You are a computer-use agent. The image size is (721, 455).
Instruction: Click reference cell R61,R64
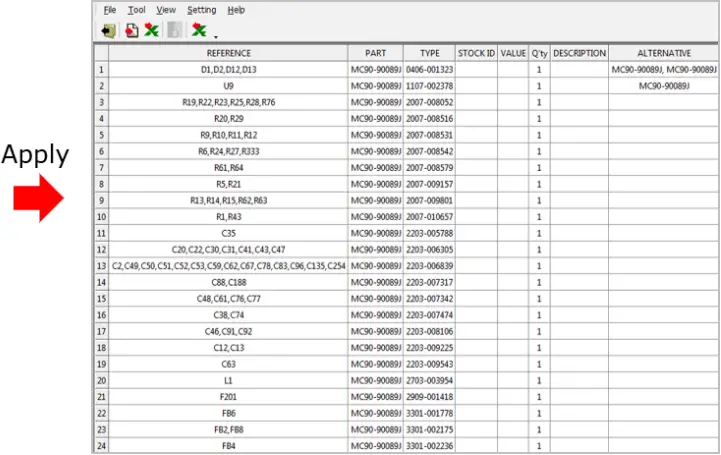coord(229,168)
